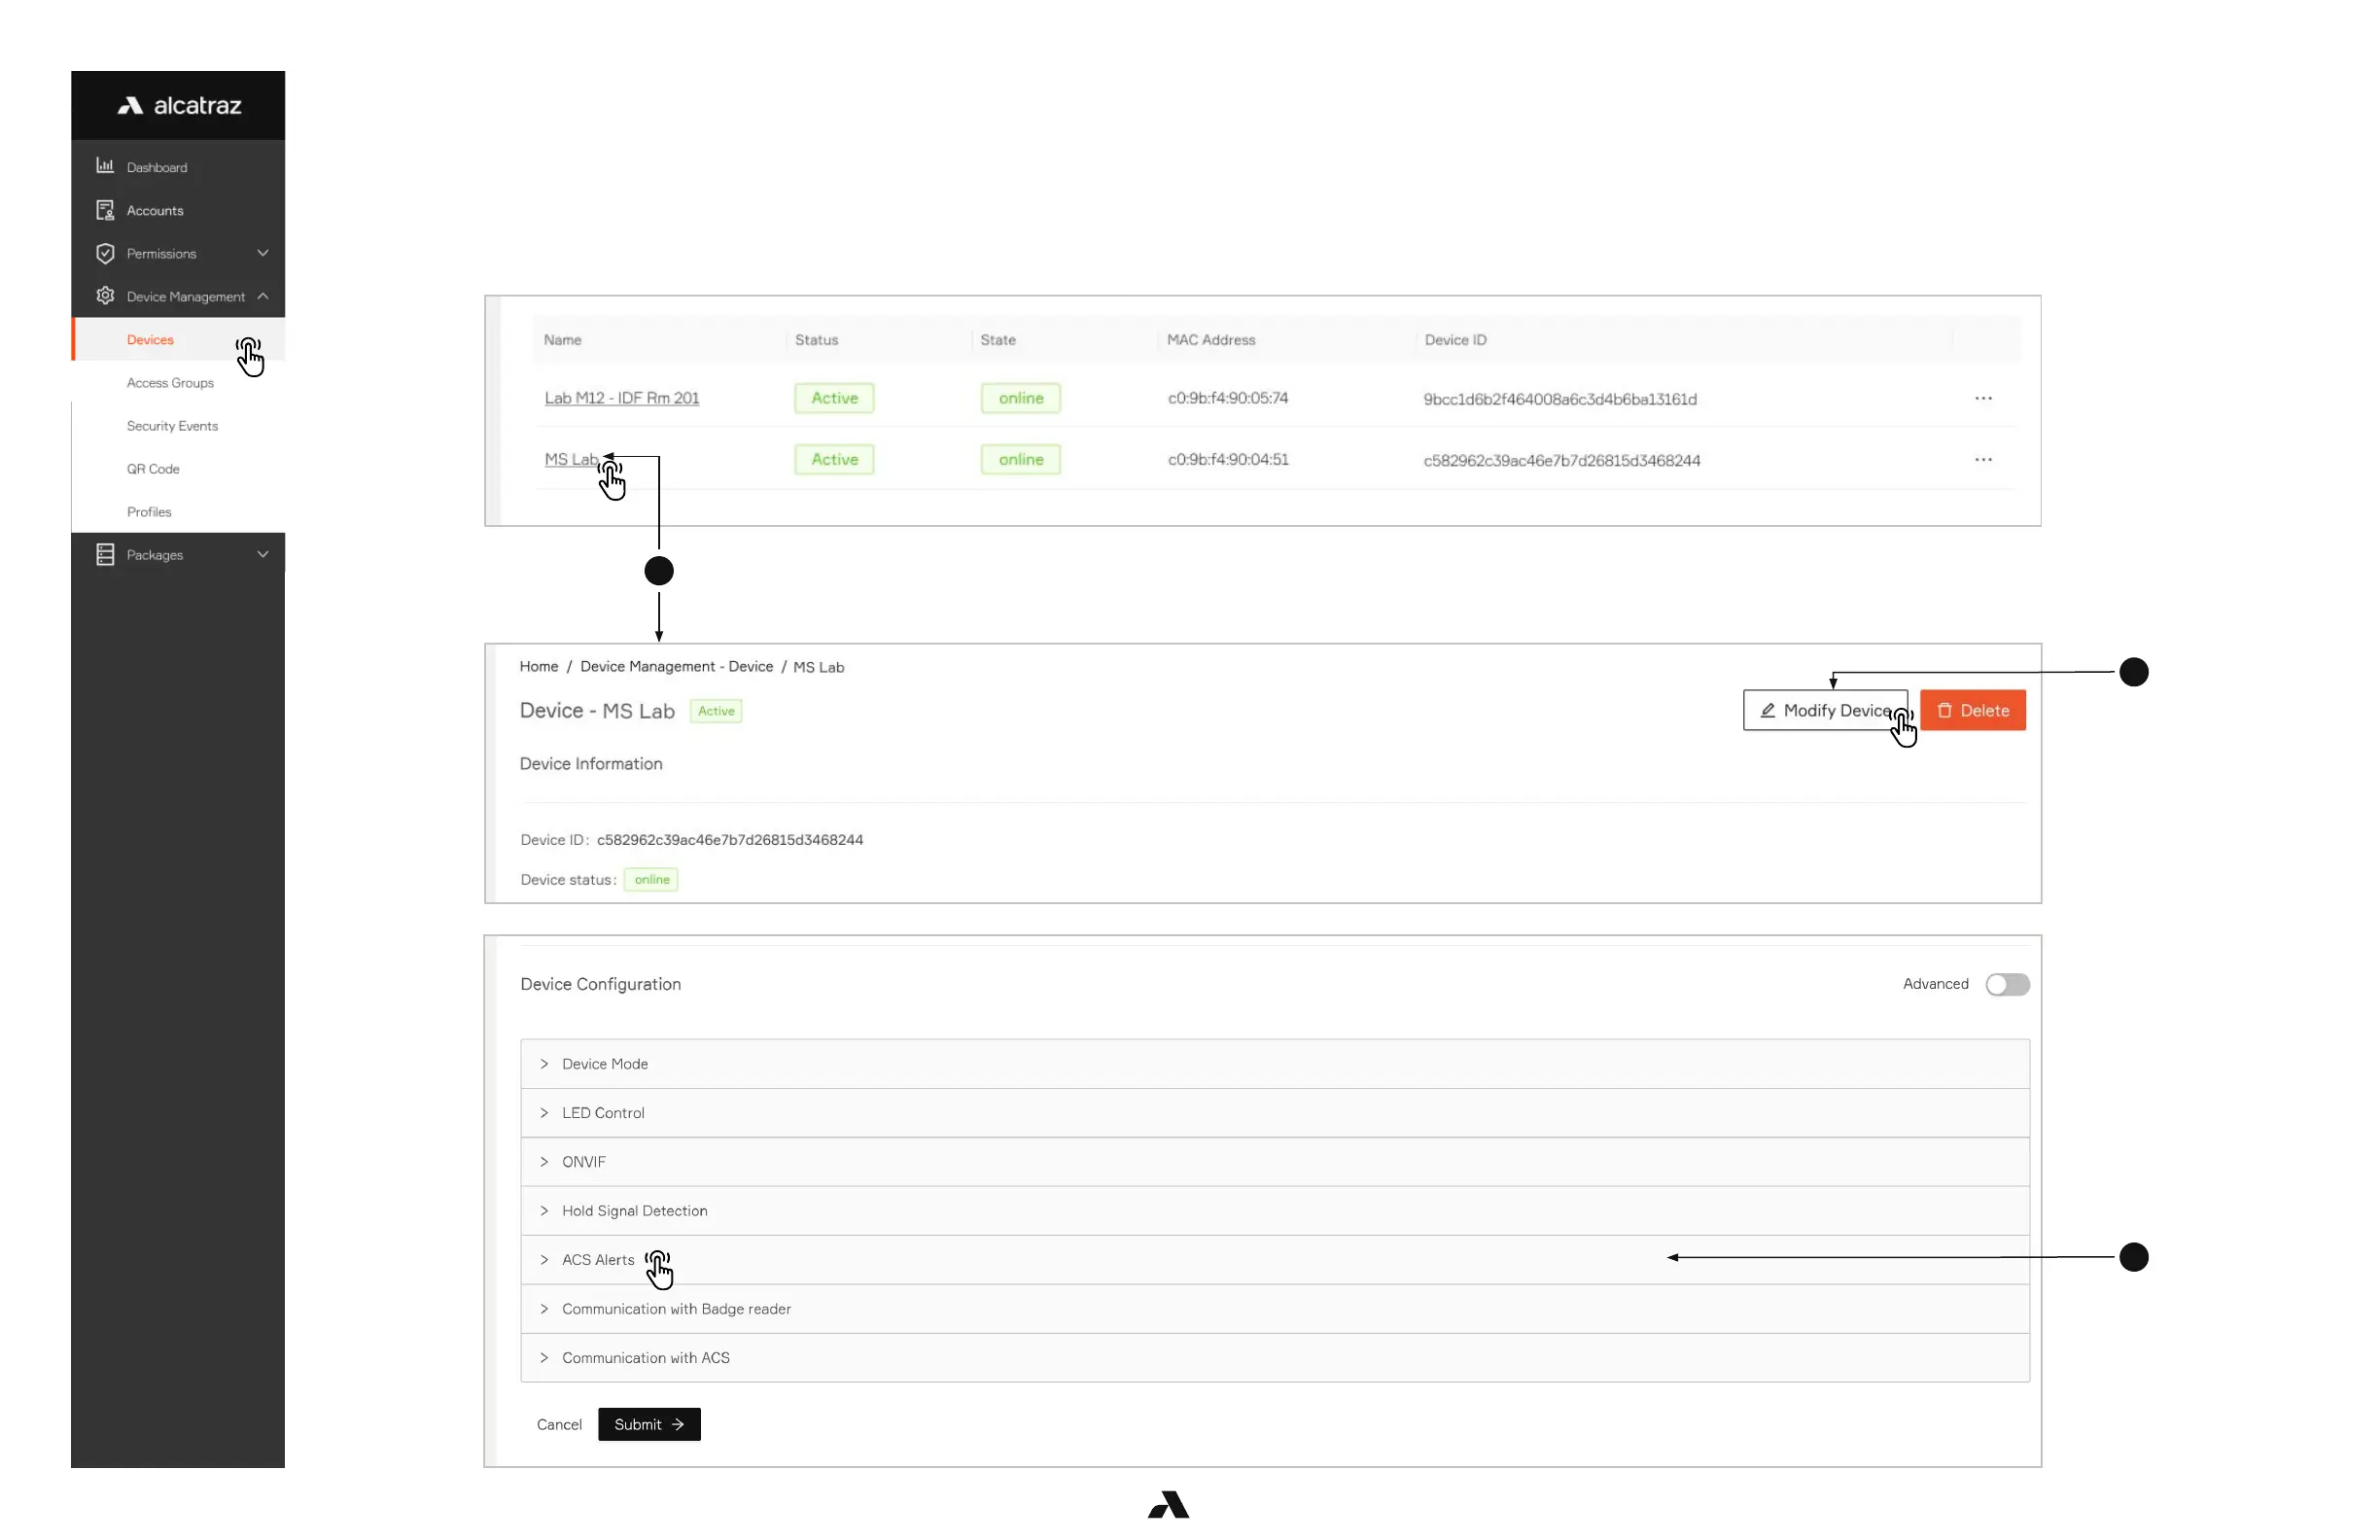Image resolution: width=2380 pixels, height=1540 pixels.
Task: Click the Modify Device button
Action: [1823, 710]
